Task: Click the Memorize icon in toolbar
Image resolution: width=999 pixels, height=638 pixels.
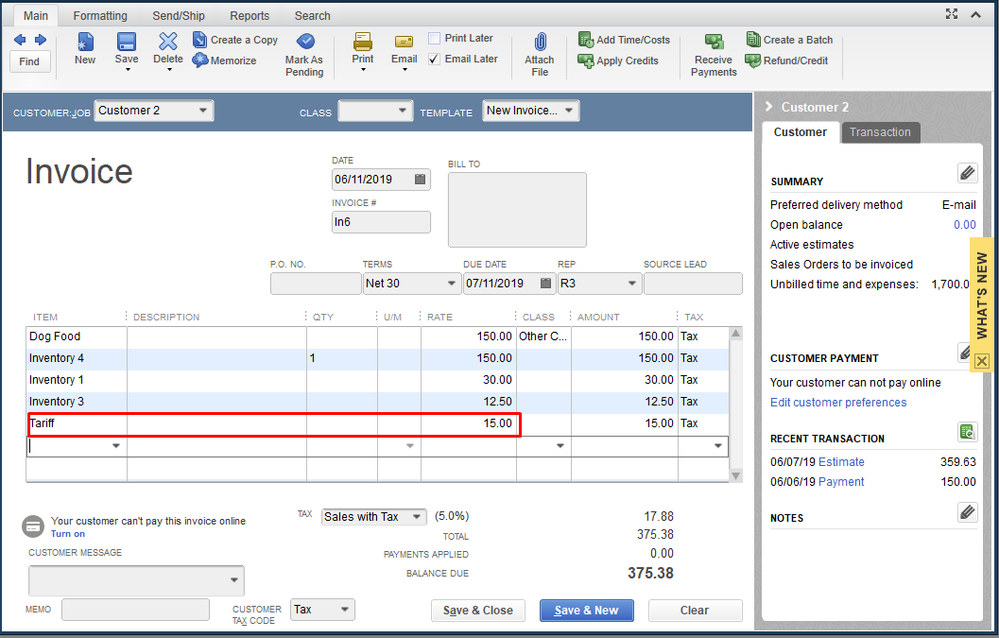Action: pyautogui.click(x=200, y=61)
